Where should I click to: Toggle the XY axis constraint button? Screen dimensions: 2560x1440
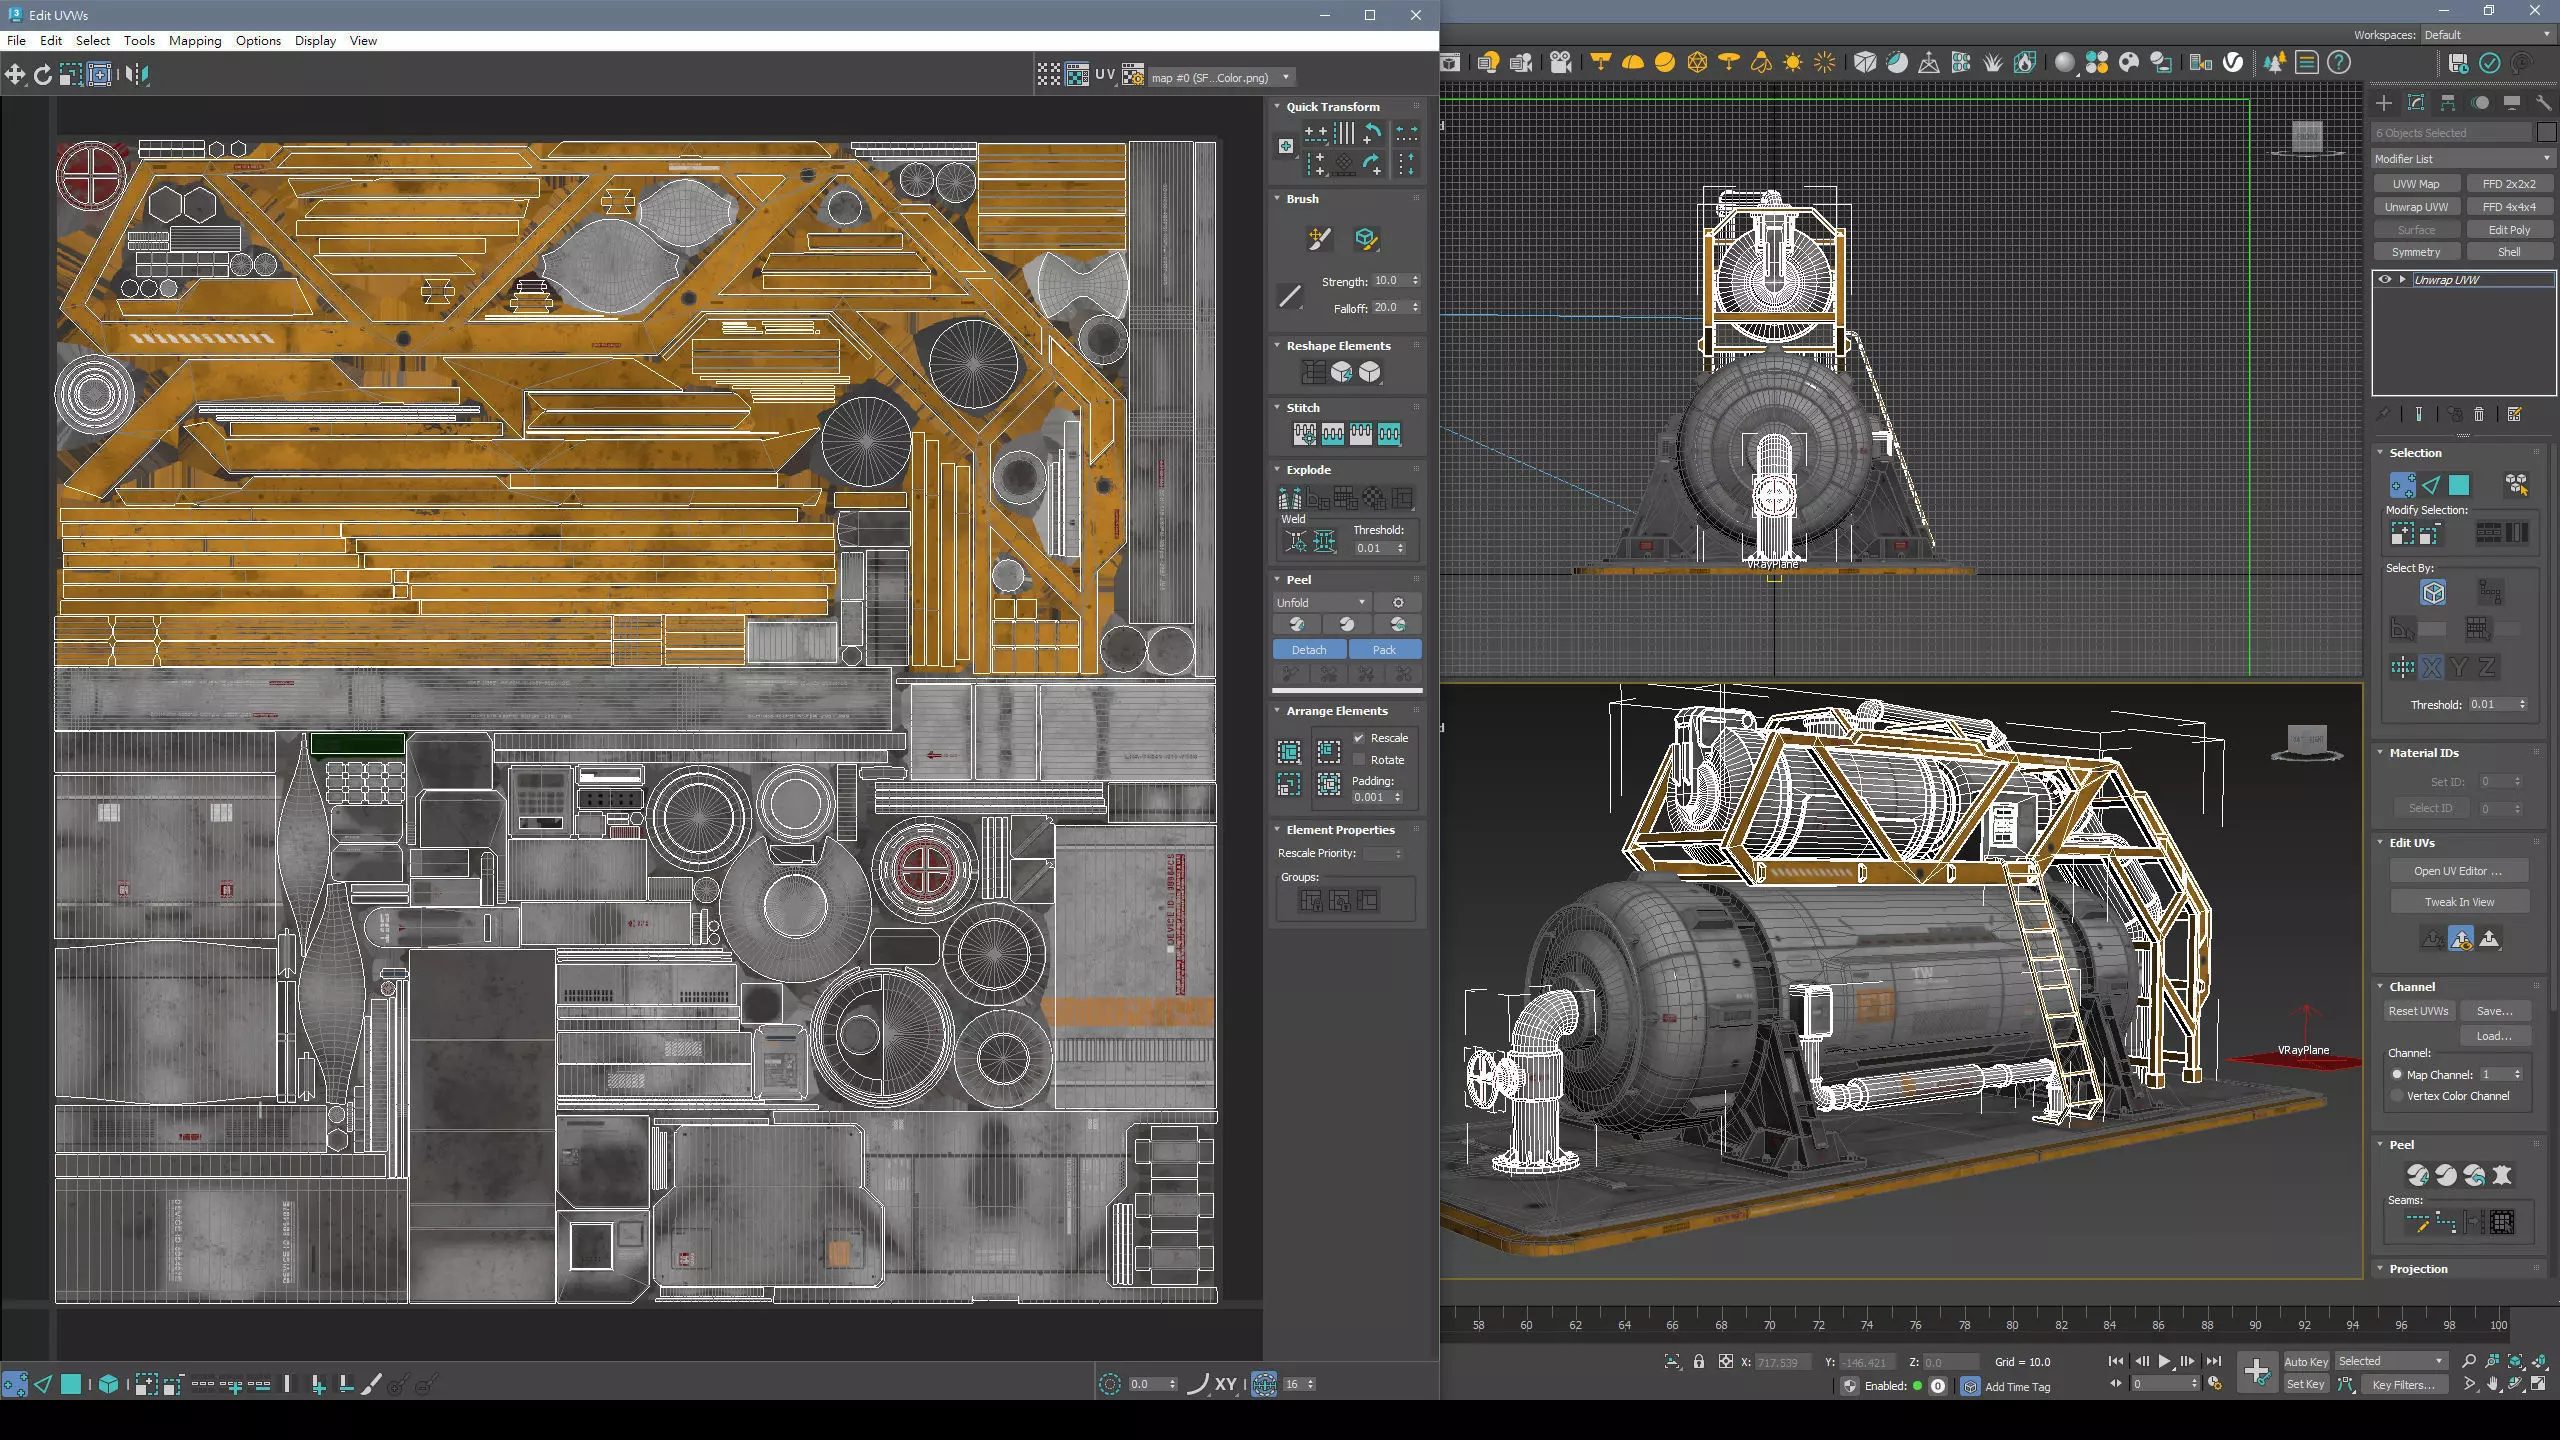1226,1385
